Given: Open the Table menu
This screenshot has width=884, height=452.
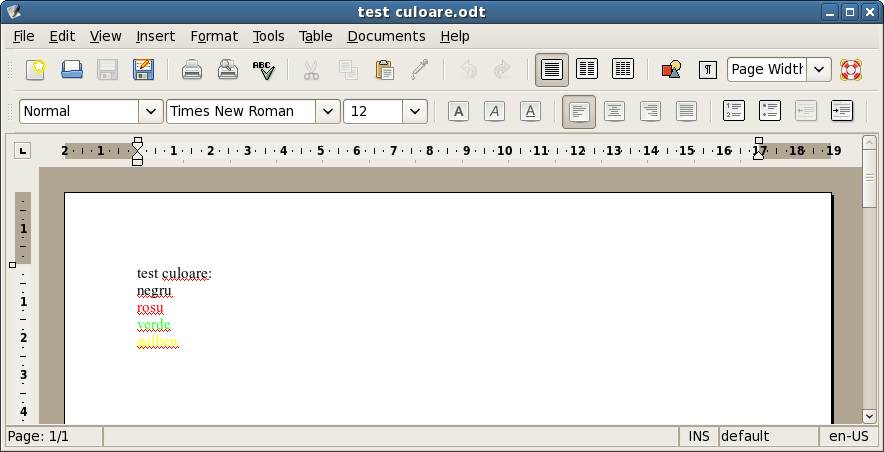Looking at the screenshot, I should [x=315, y=36].
